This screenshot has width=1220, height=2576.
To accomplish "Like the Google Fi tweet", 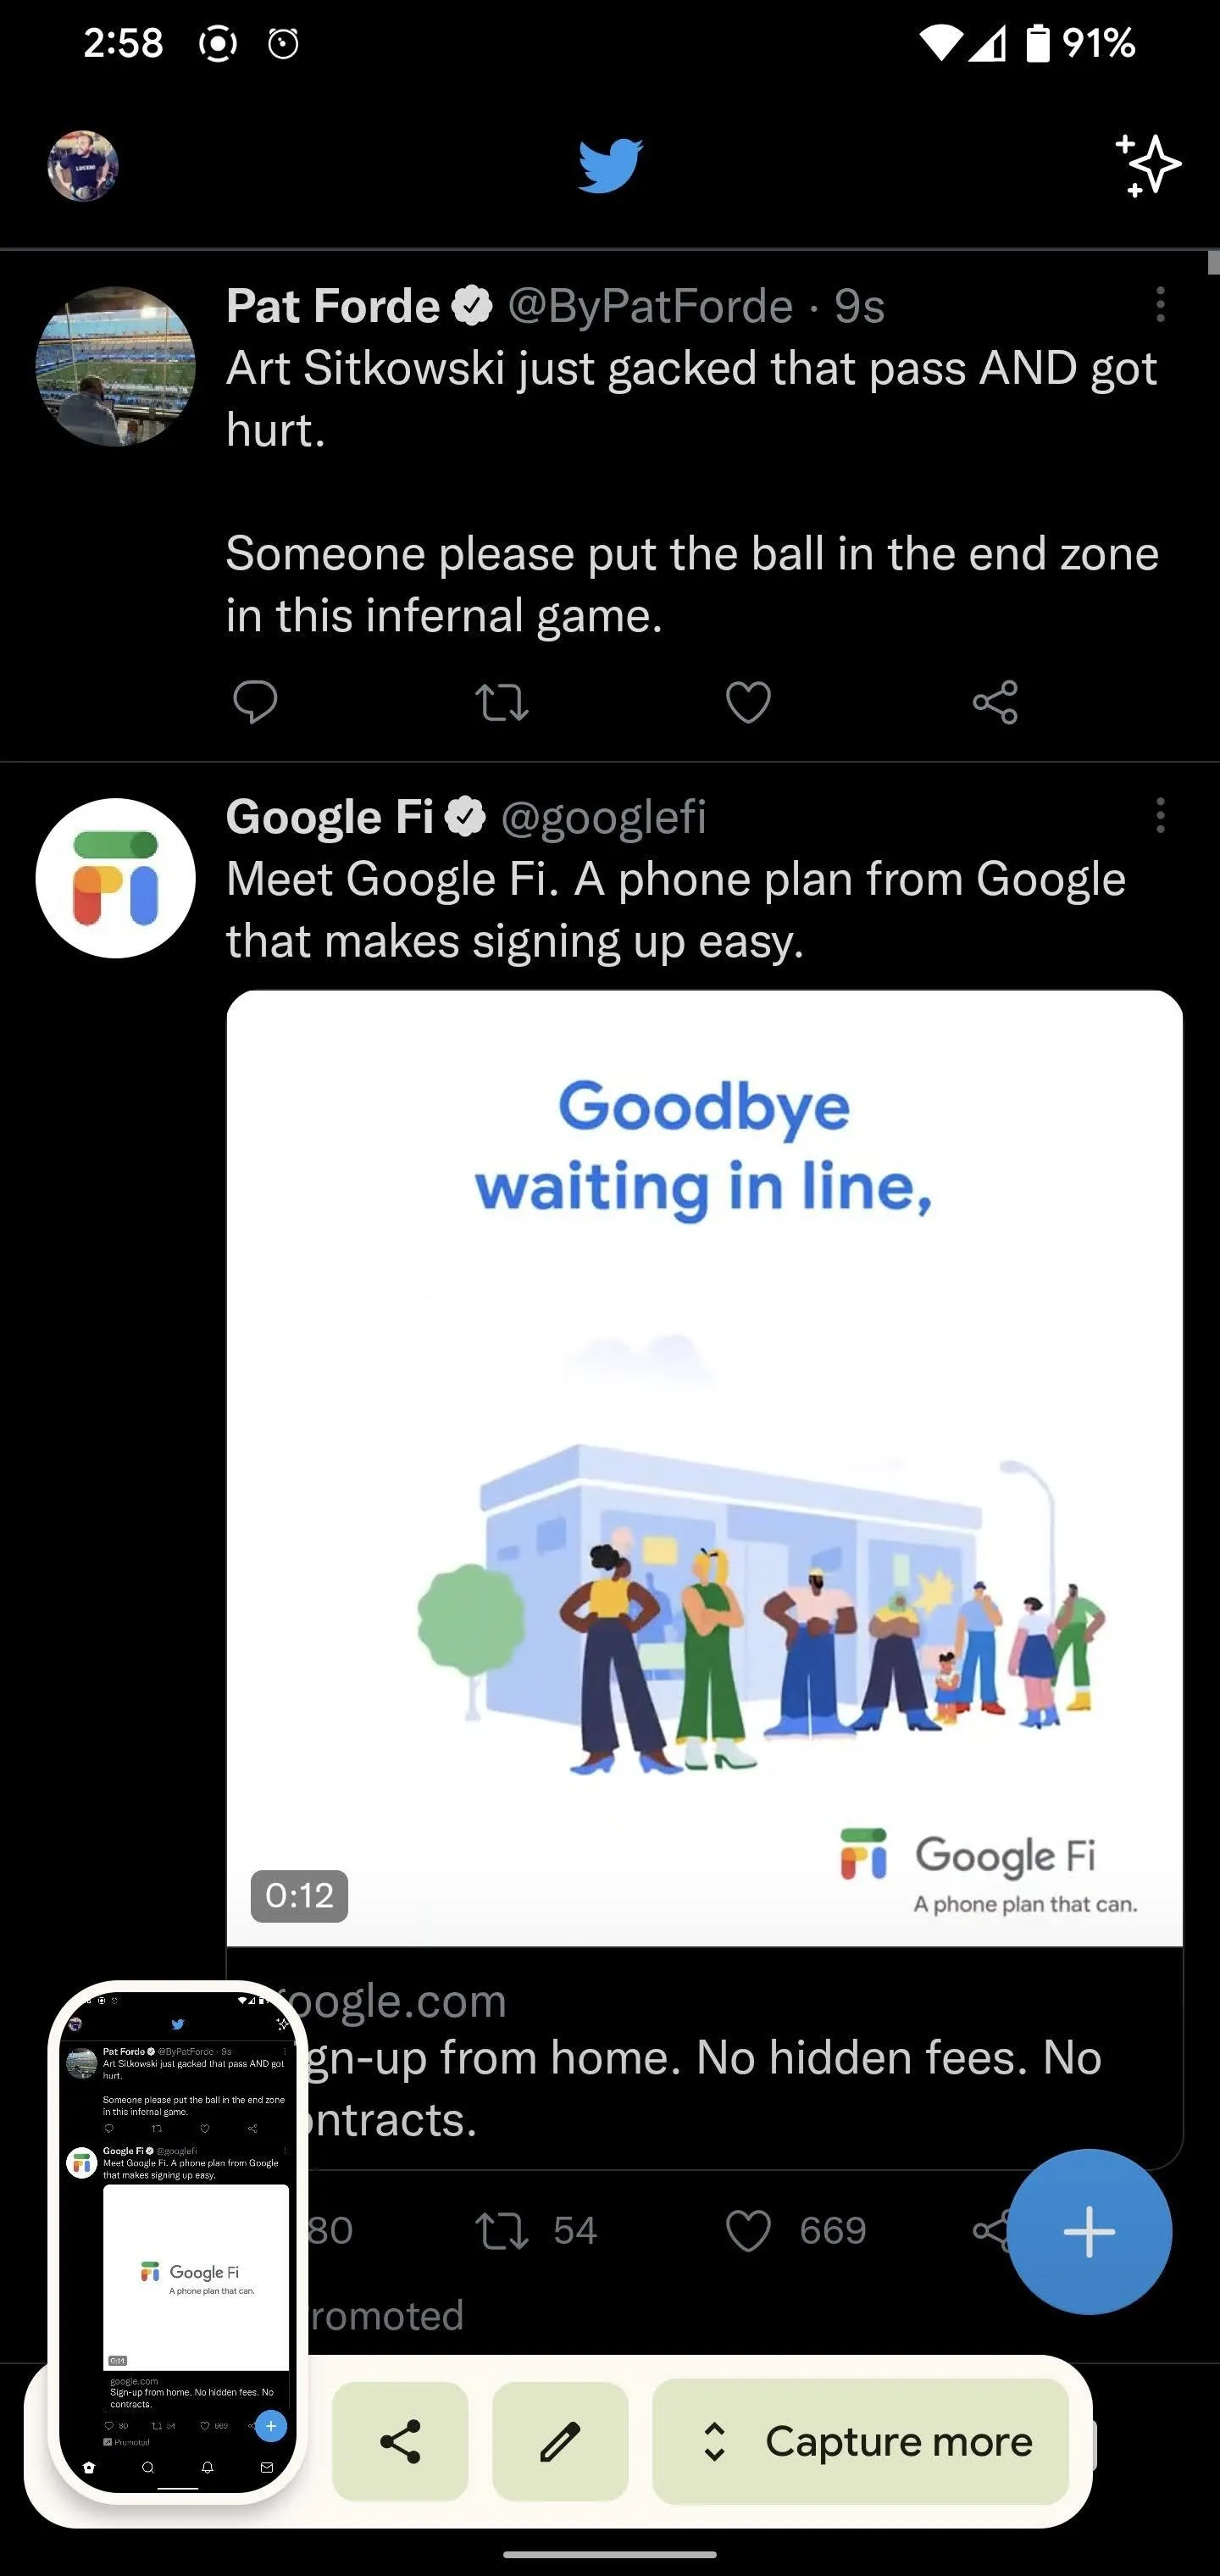I will pyautogui.click(x=795, y=2230).
